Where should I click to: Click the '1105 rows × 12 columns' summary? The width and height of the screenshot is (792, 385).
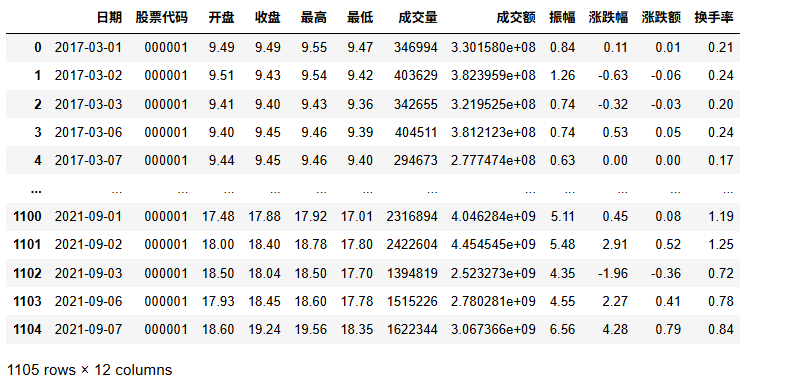point(89,370)
